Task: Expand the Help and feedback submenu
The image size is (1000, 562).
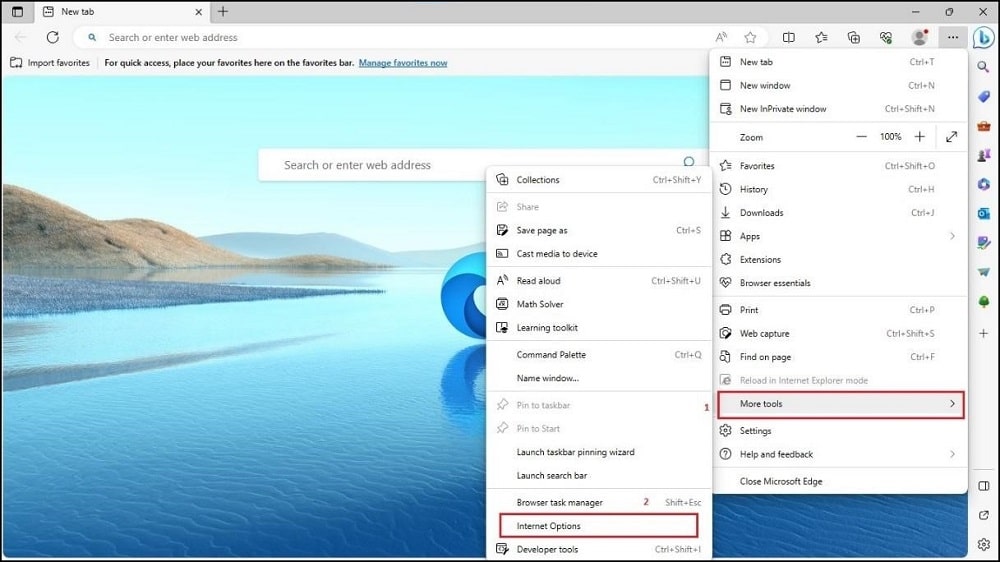Action: [x=838, y=454]
